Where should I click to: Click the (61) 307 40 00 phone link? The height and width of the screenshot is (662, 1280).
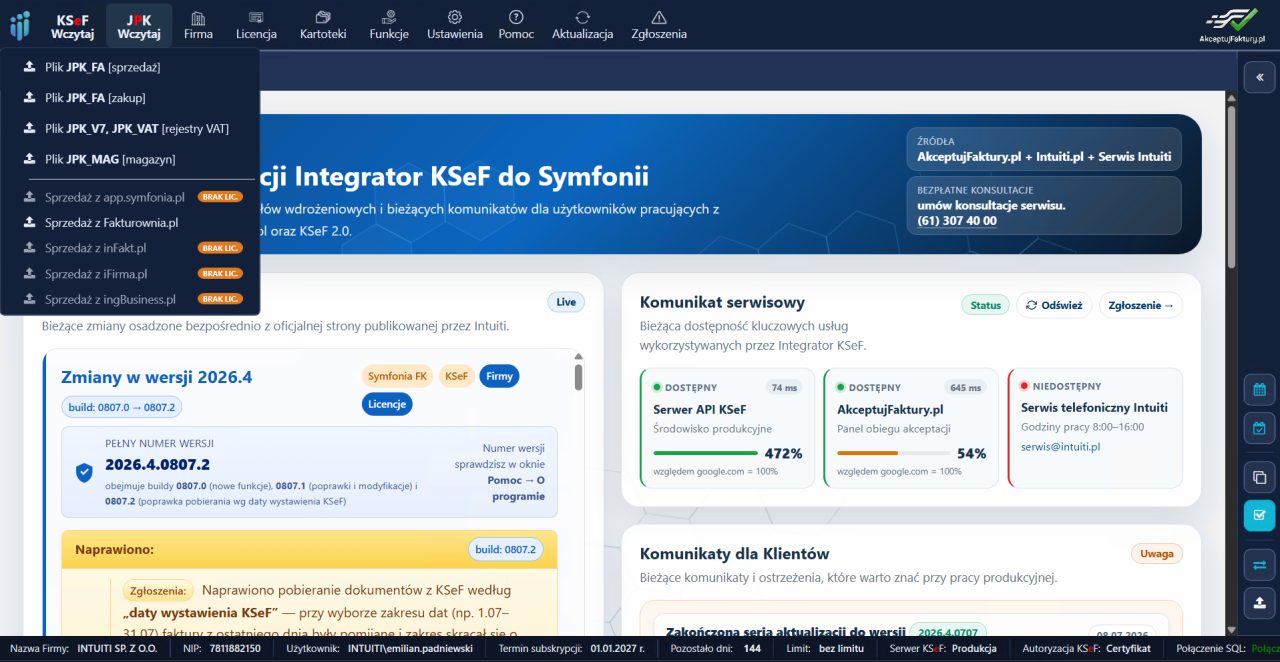(x=957, y=221)
